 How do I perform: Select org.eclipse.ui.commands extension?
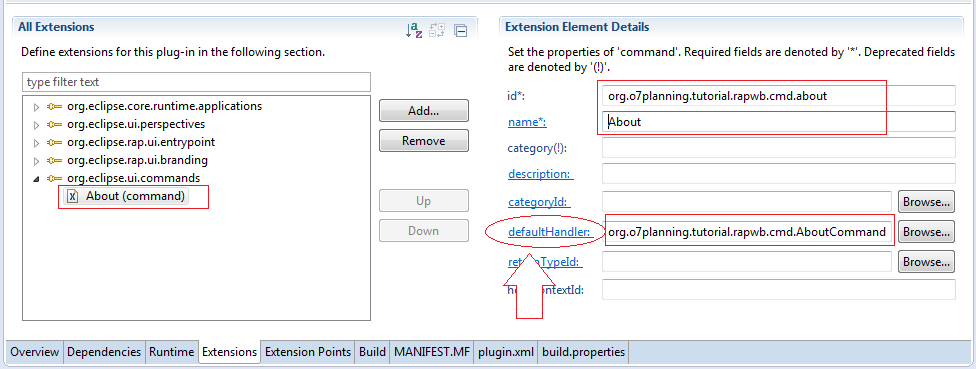coord(133,178)
